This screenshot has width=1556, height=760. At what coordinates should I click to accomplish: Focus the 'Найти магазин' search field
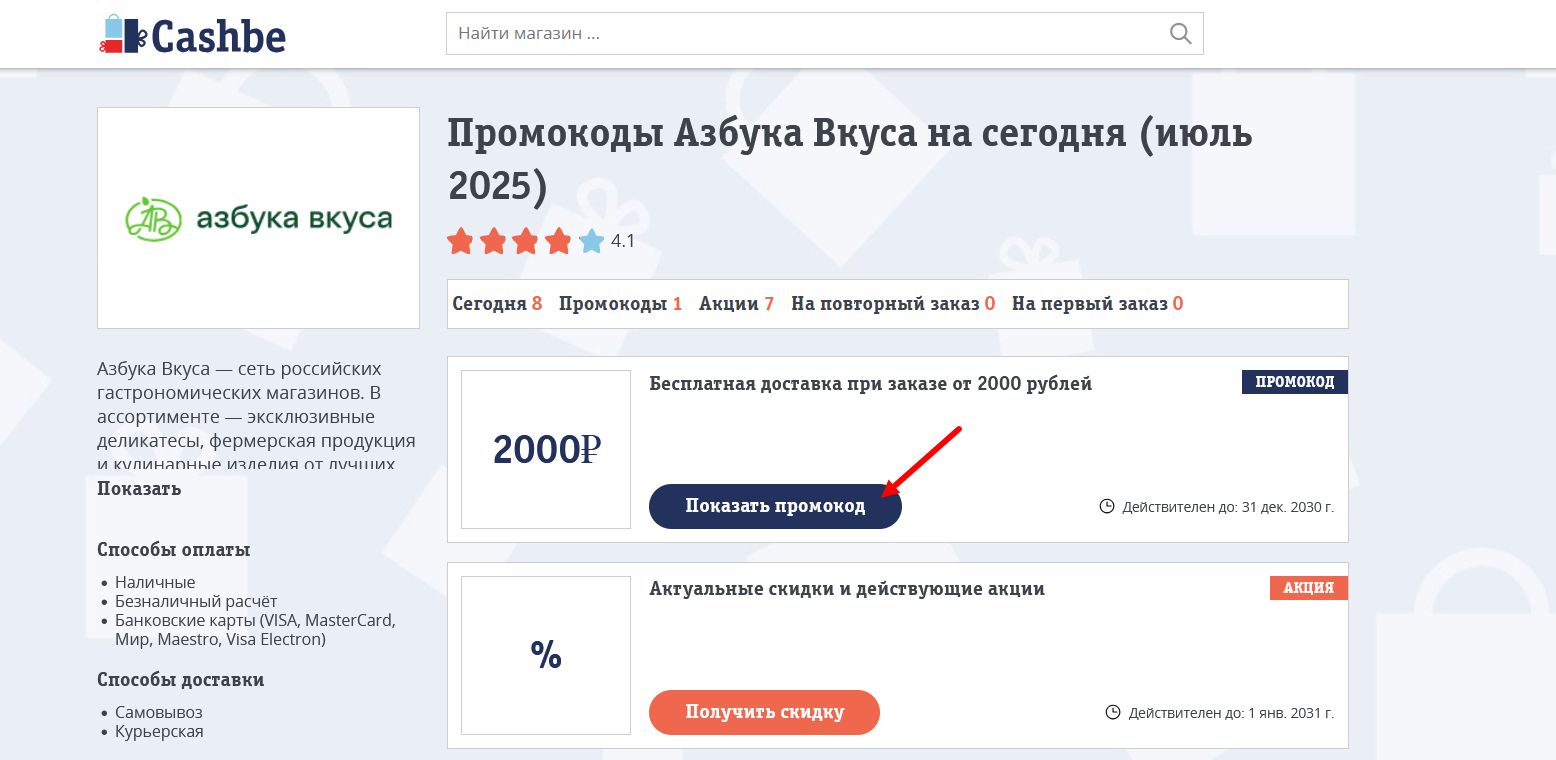click(824, 33)
